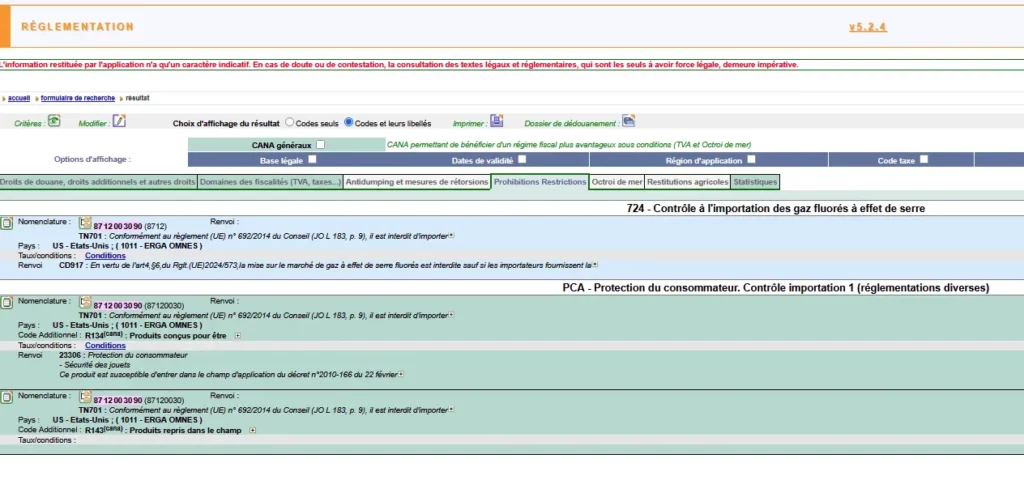Screen dimensions: 1024x480
Task: Click the Imprimer print icon
Action: pyautogui.click(x=496, y=121)
